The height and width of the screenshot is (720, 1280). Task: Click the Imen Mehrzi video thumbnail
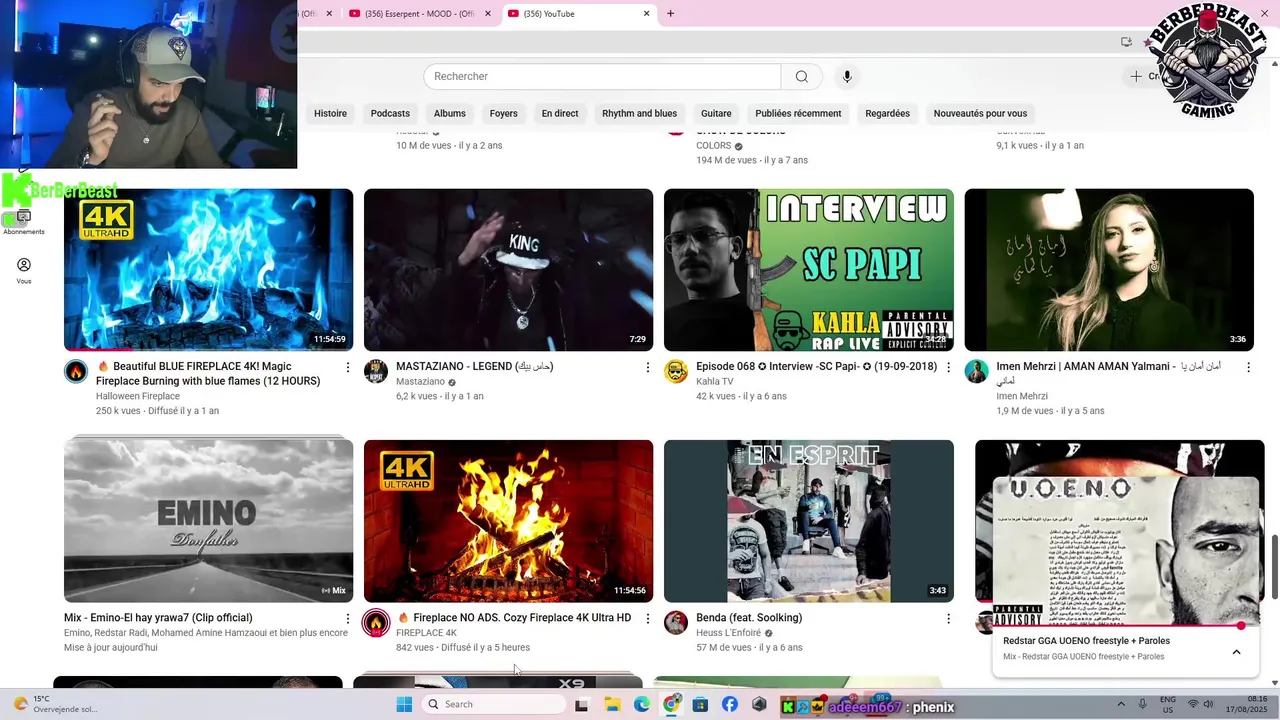point(1108,270)
